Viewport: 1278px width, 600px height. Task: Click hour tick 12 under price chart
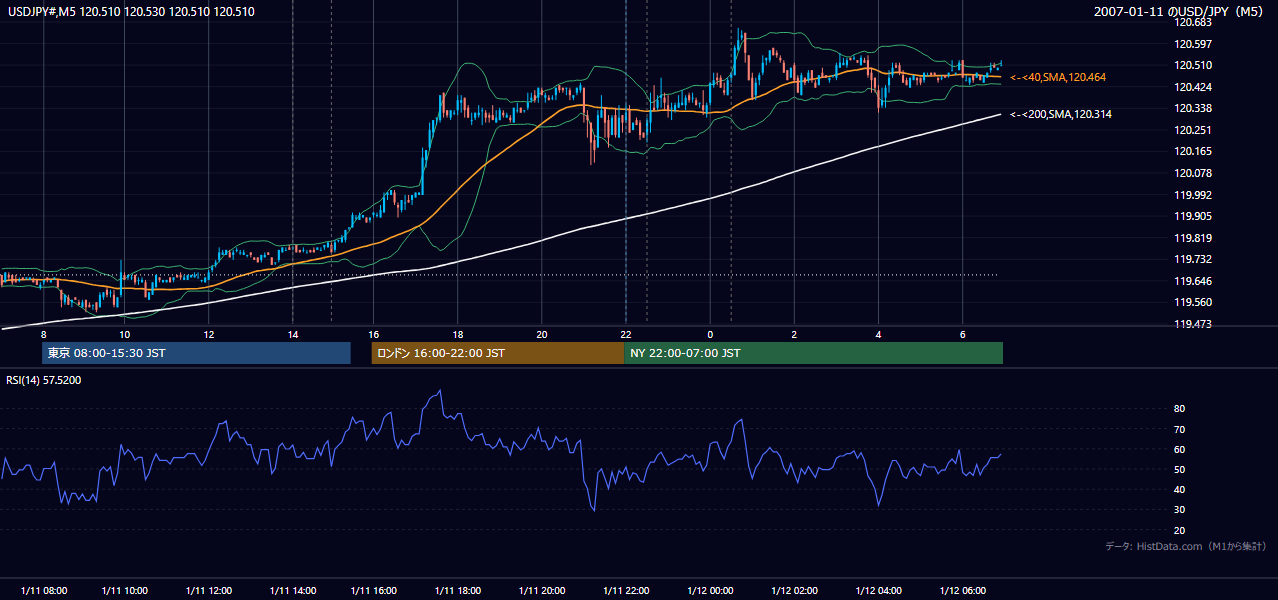pyautogui.click(x=208, y=334)
